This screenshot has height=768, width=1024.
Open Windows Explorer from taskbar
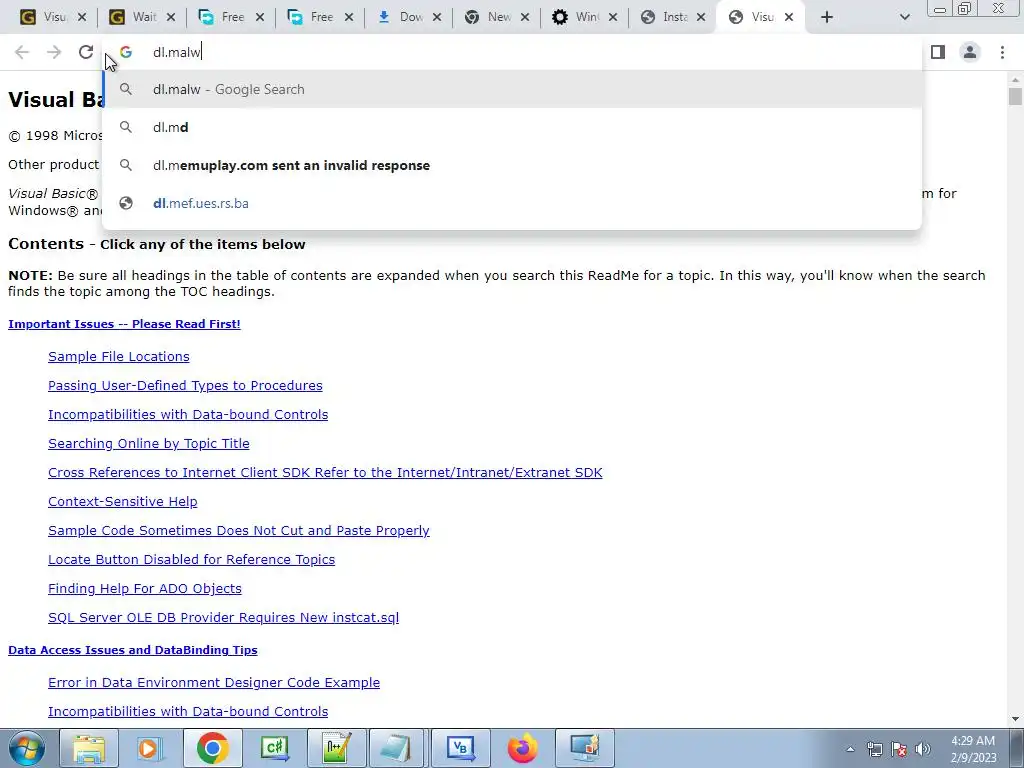[89, 748]
